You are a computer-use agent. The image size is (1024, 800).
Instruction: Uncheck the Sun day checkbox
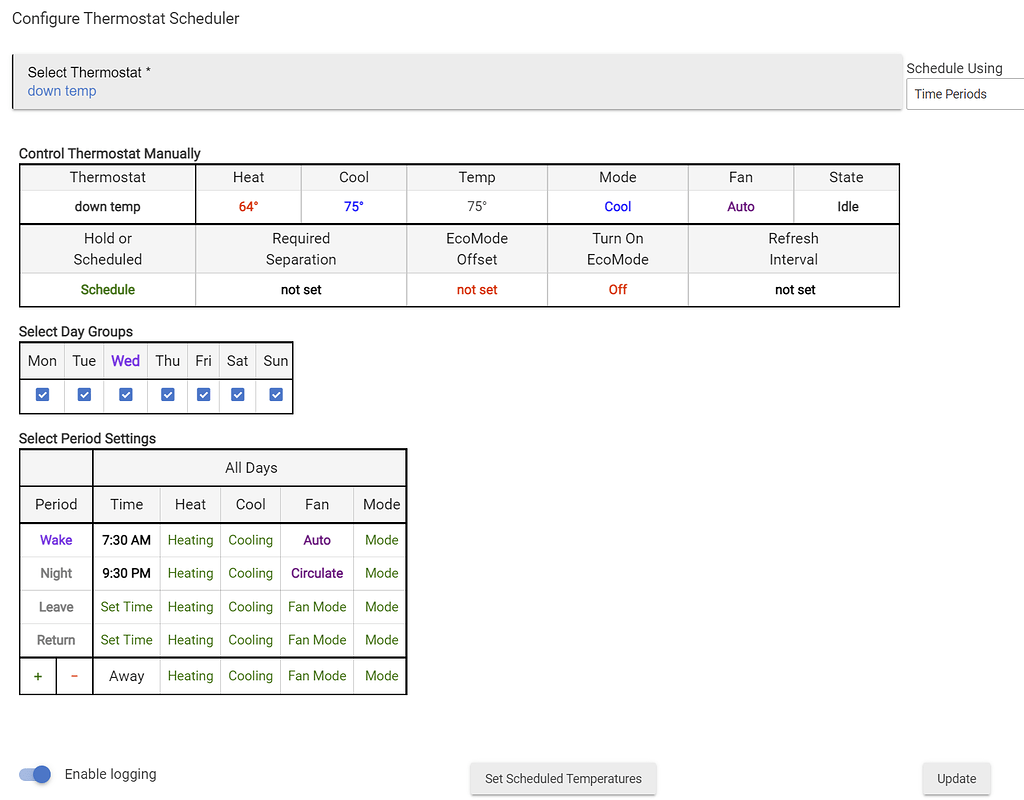[274, 395]
